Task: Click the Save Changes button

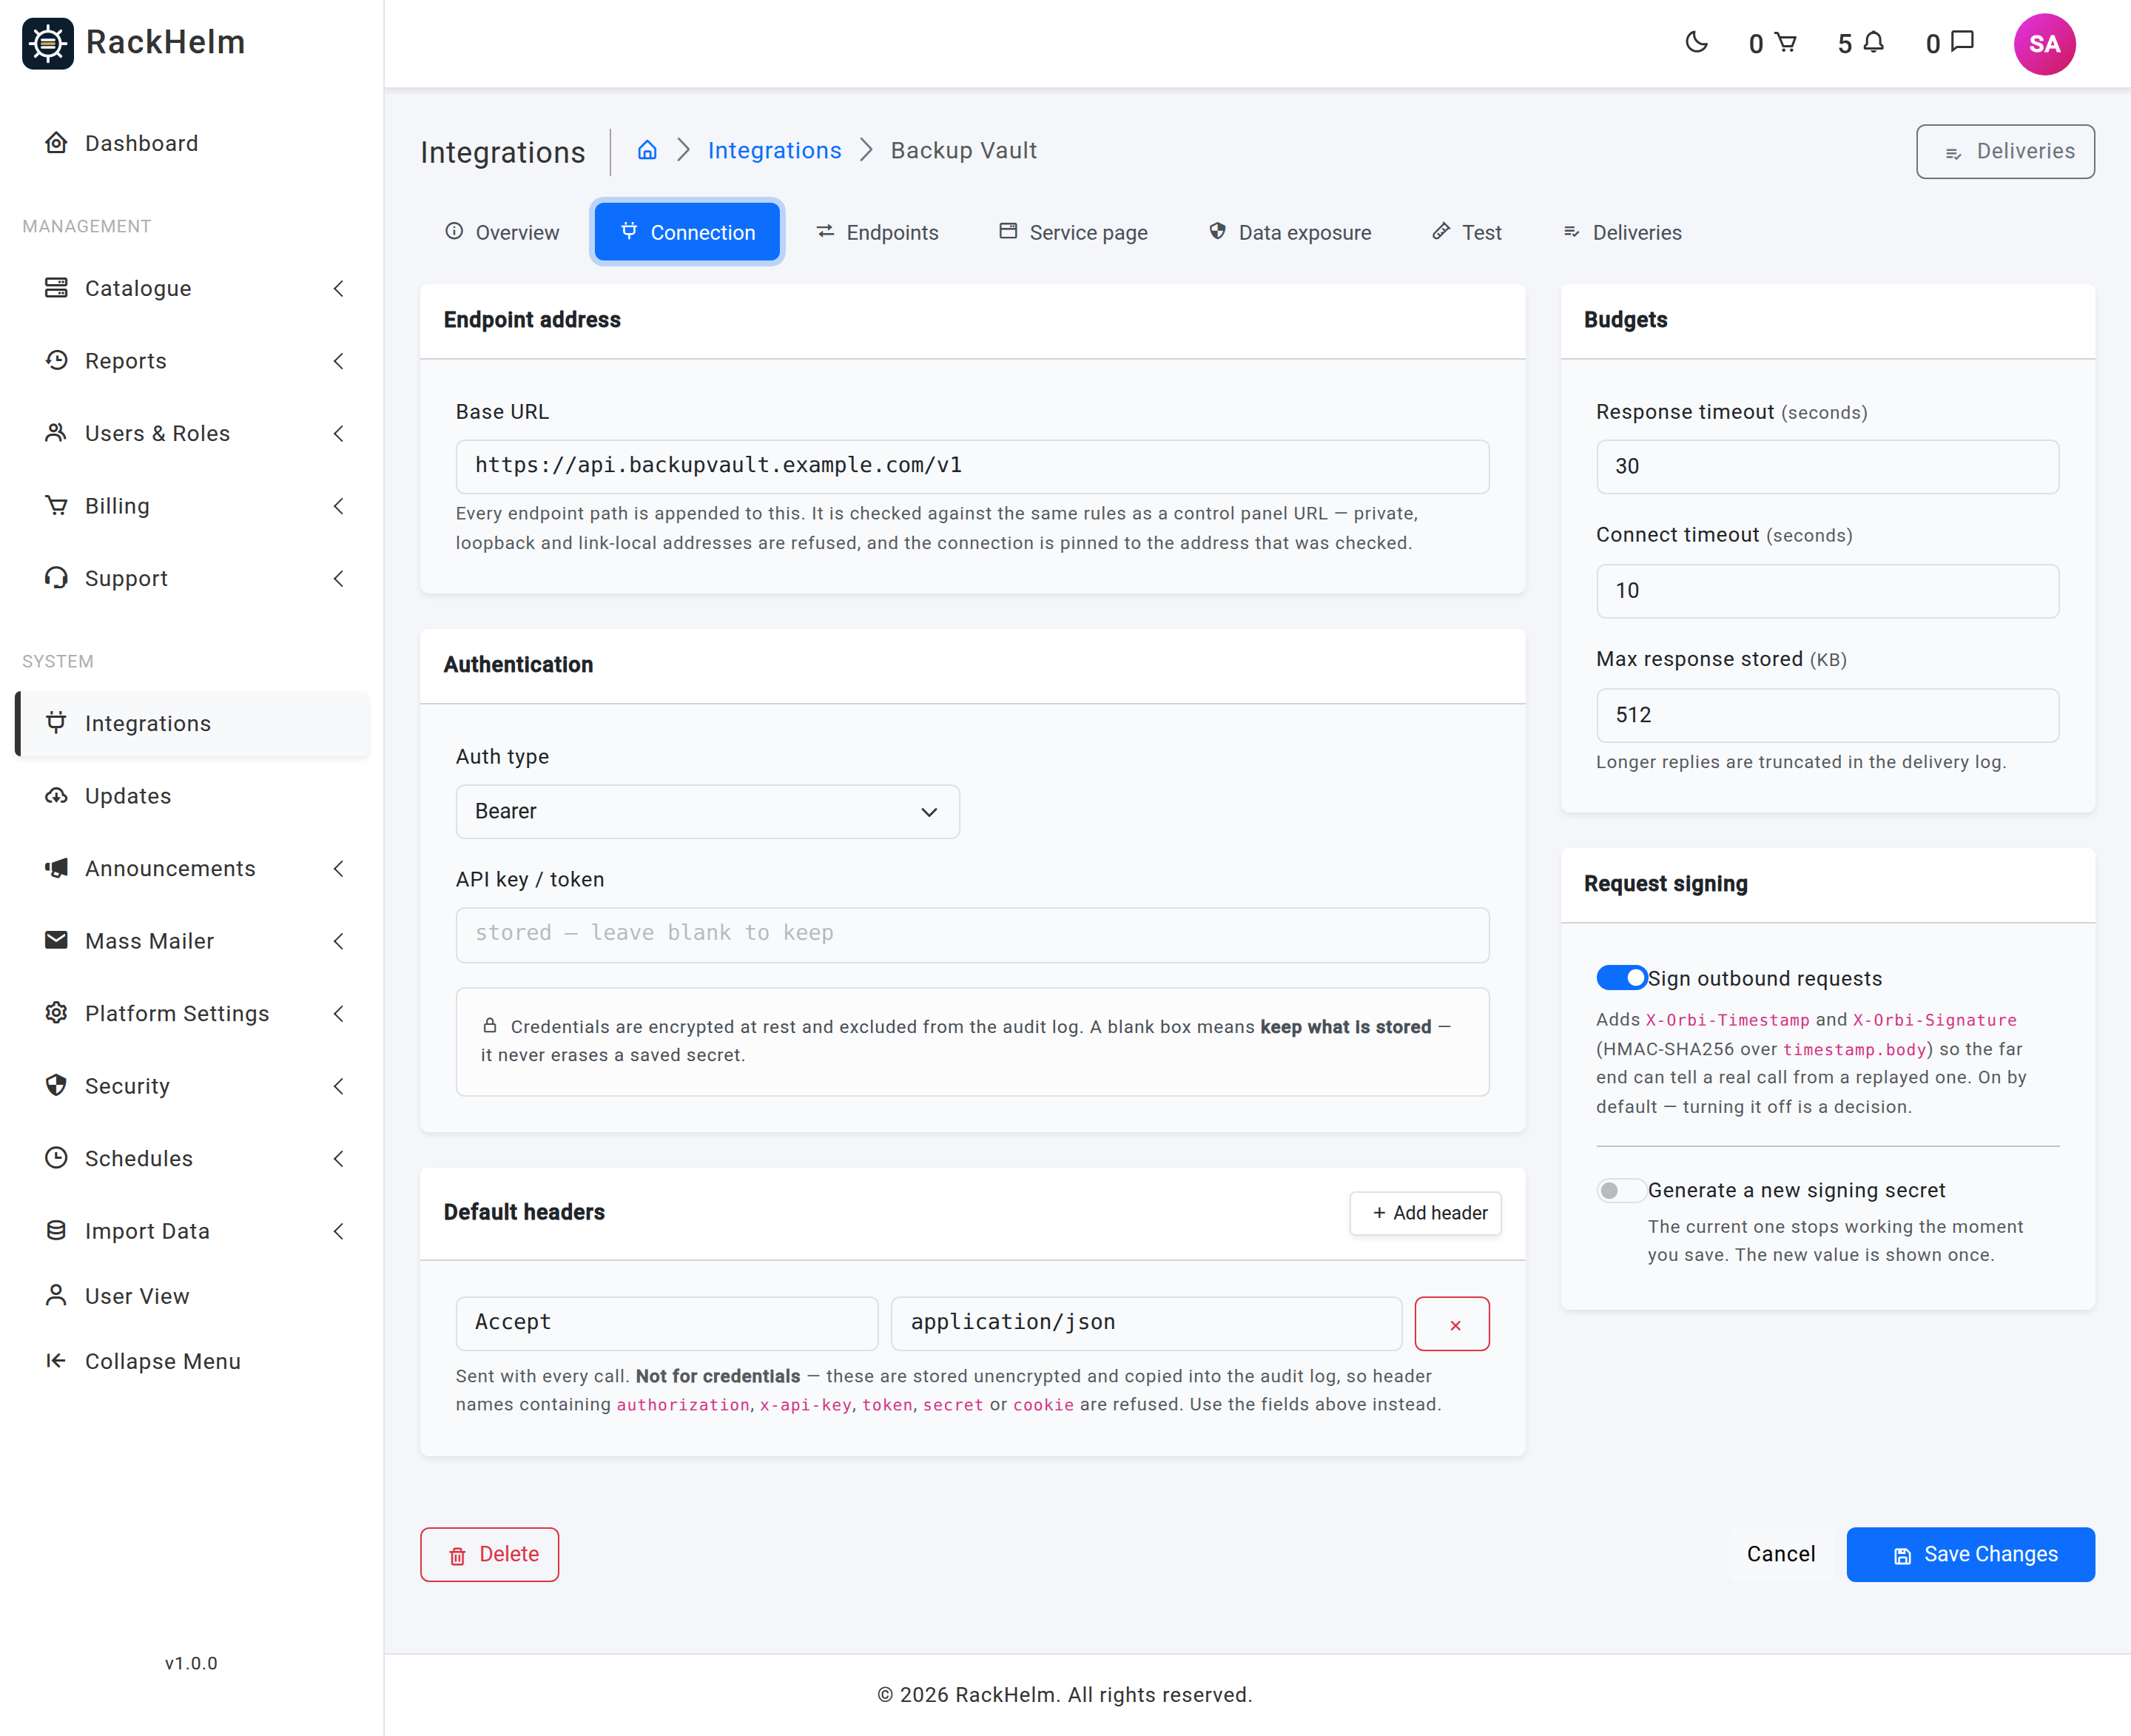Action: (1969, 1554)
